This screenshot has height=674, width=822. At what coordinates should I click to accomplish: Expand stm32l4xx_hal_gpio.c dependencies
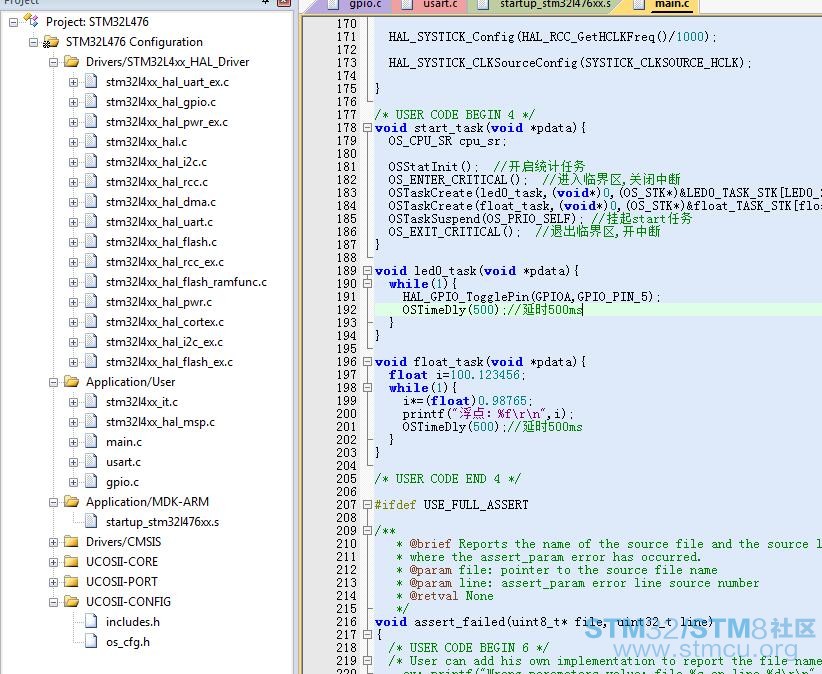coord(73,102)
